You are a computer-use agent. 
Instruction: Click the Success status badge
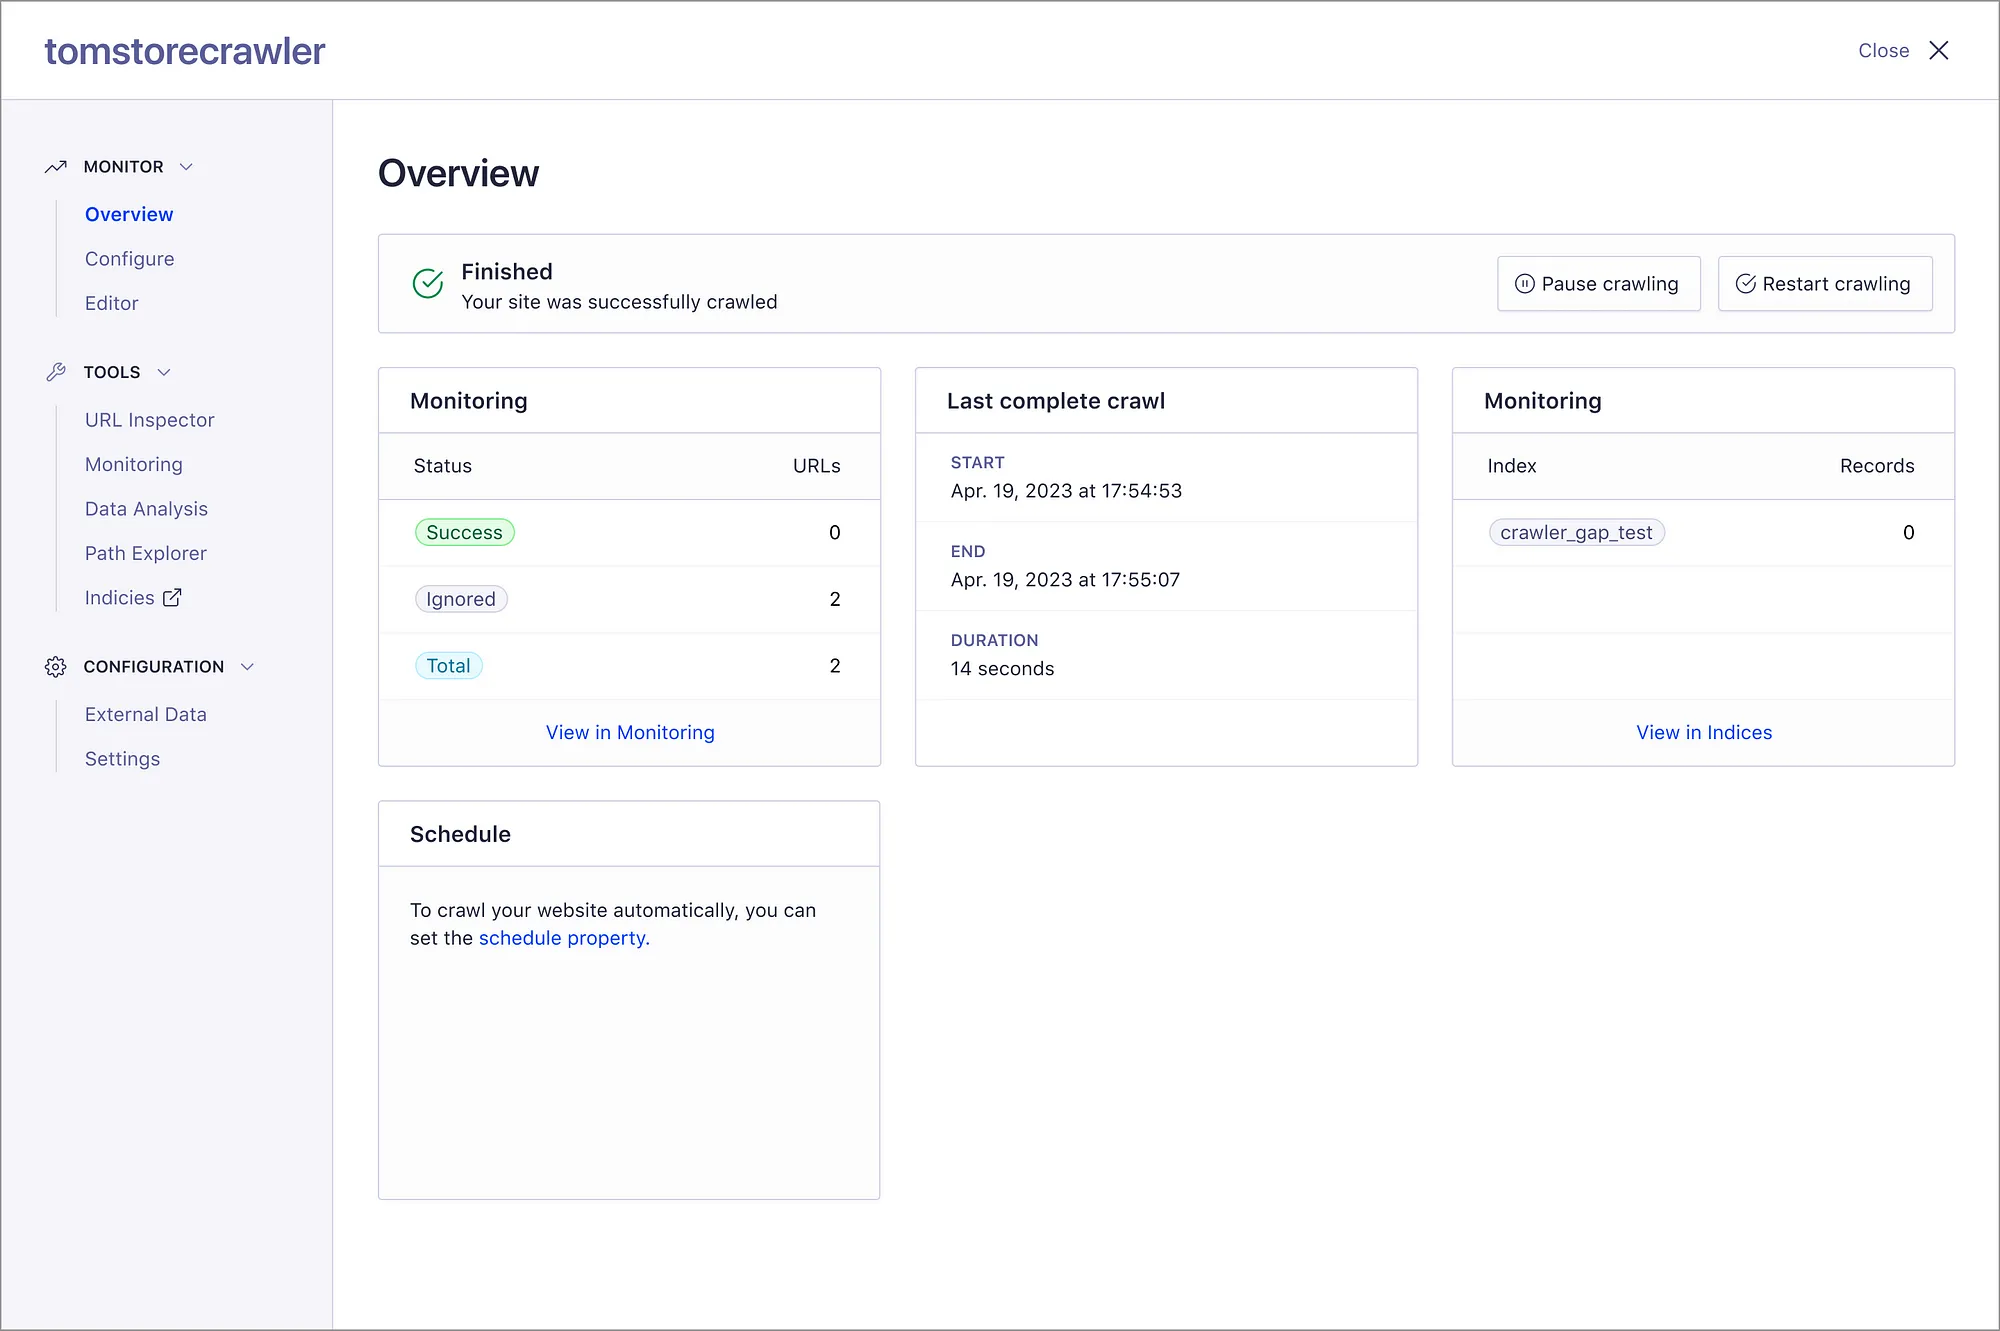click(464, 533)
